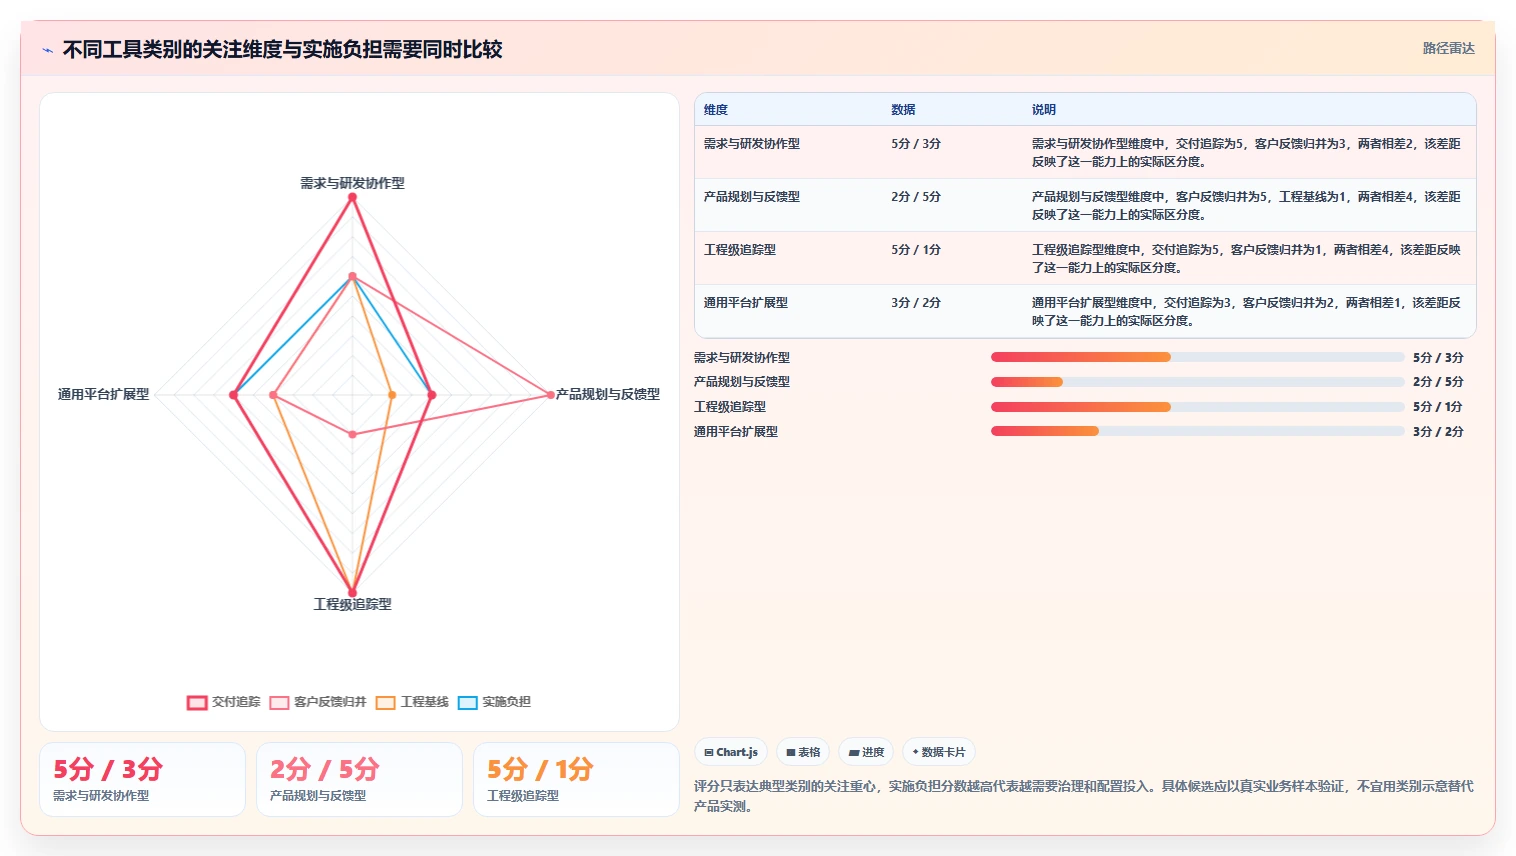The image size is (1516, 856).
Task: Select the 需求与研发协作型 table row name
Action: pos(751,144)
